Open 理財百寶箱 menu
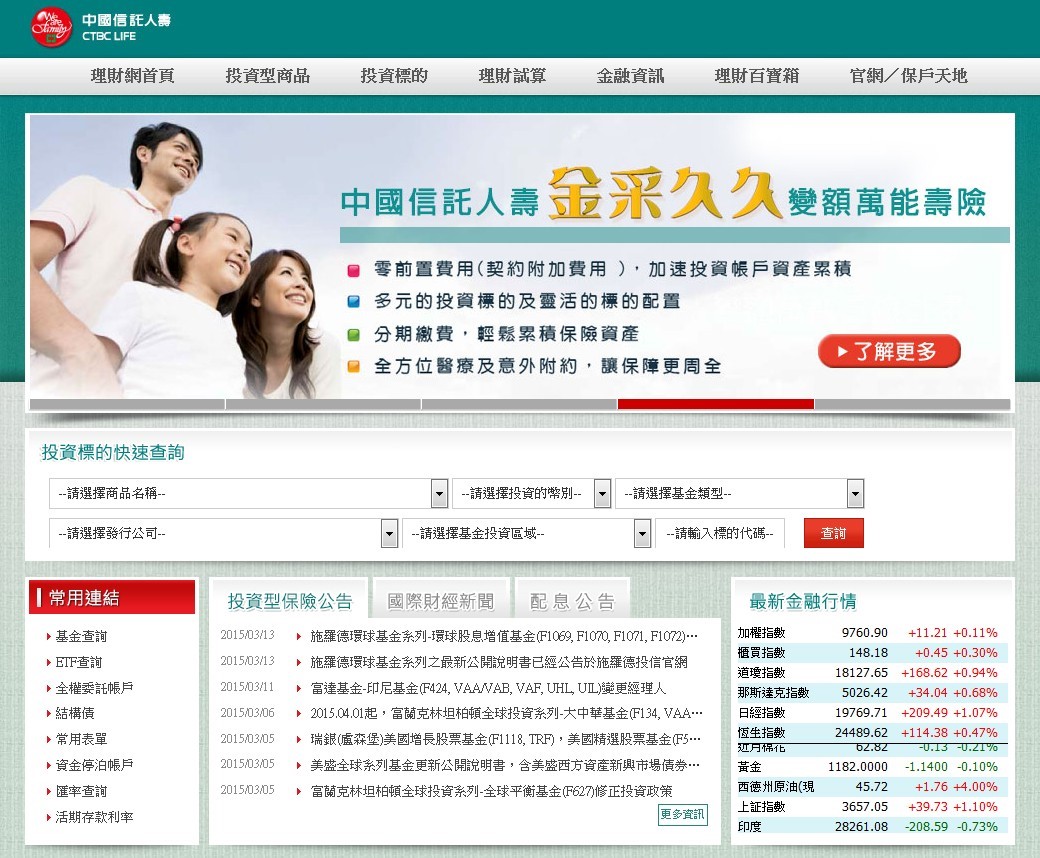 [x=757, y=76]
